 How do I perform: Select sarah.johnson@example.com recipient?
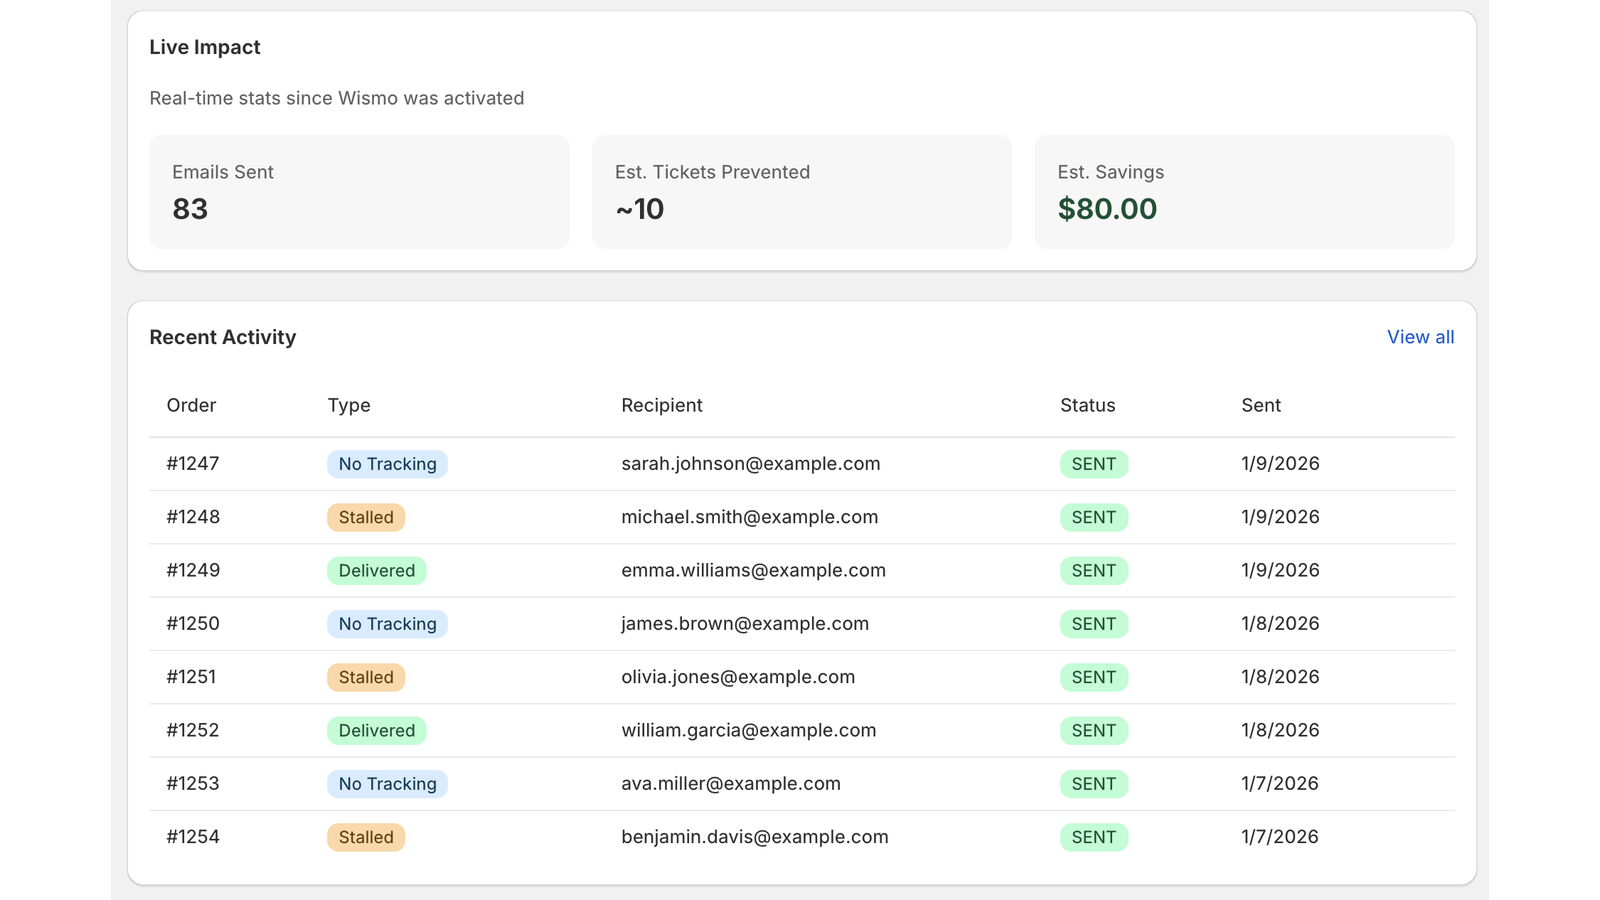click(x=750, y=463)
